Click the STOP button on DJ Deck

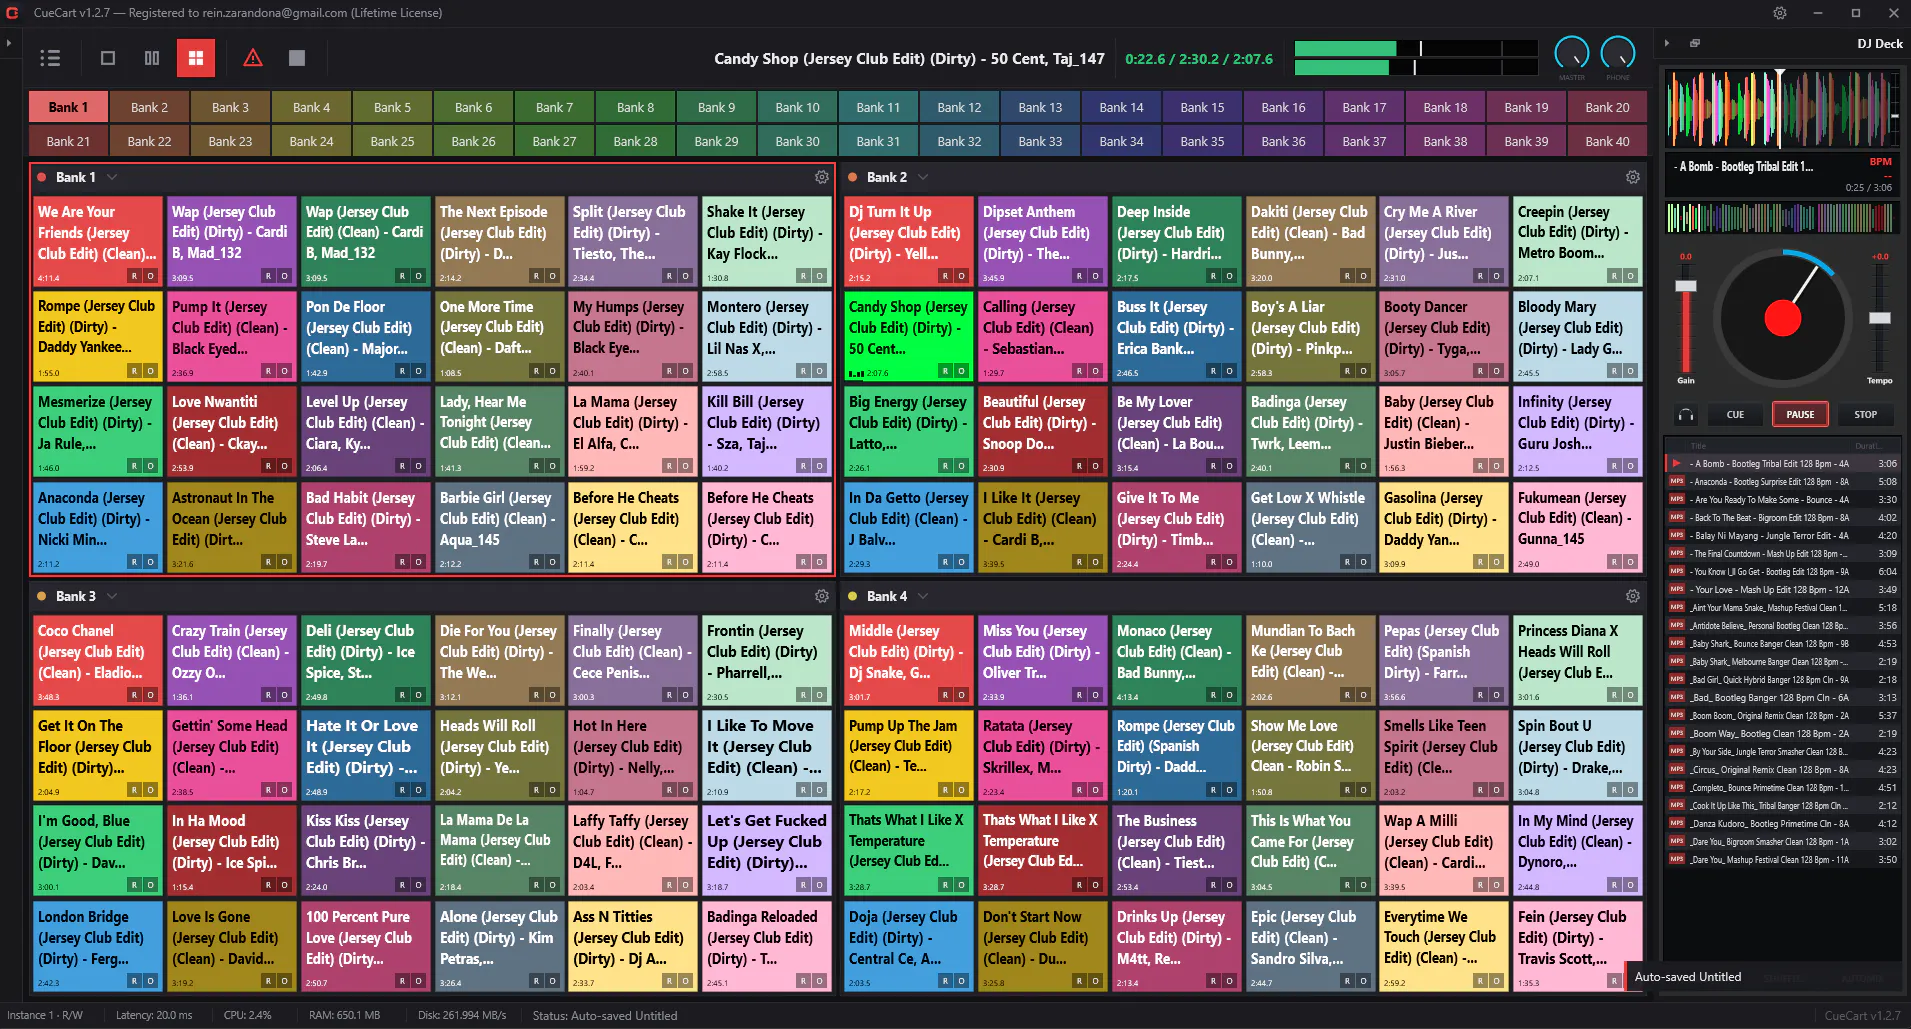pyautogui.click(x=1865, y=415)
